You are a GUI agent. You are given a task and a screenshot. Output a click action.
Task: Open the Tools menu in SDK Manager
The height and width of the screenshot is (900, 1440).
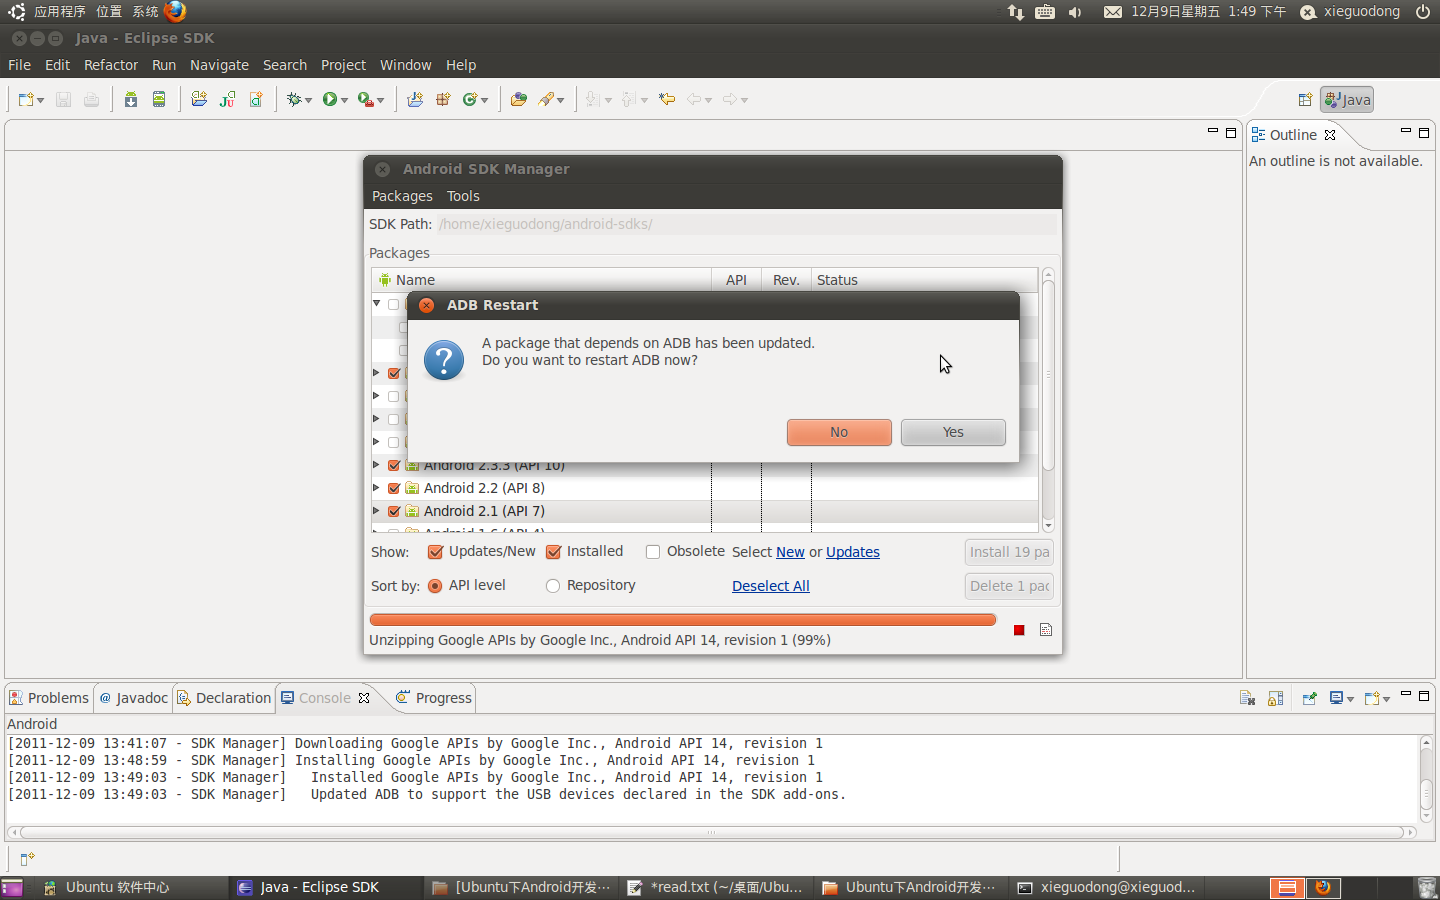(x=463, y=196)
